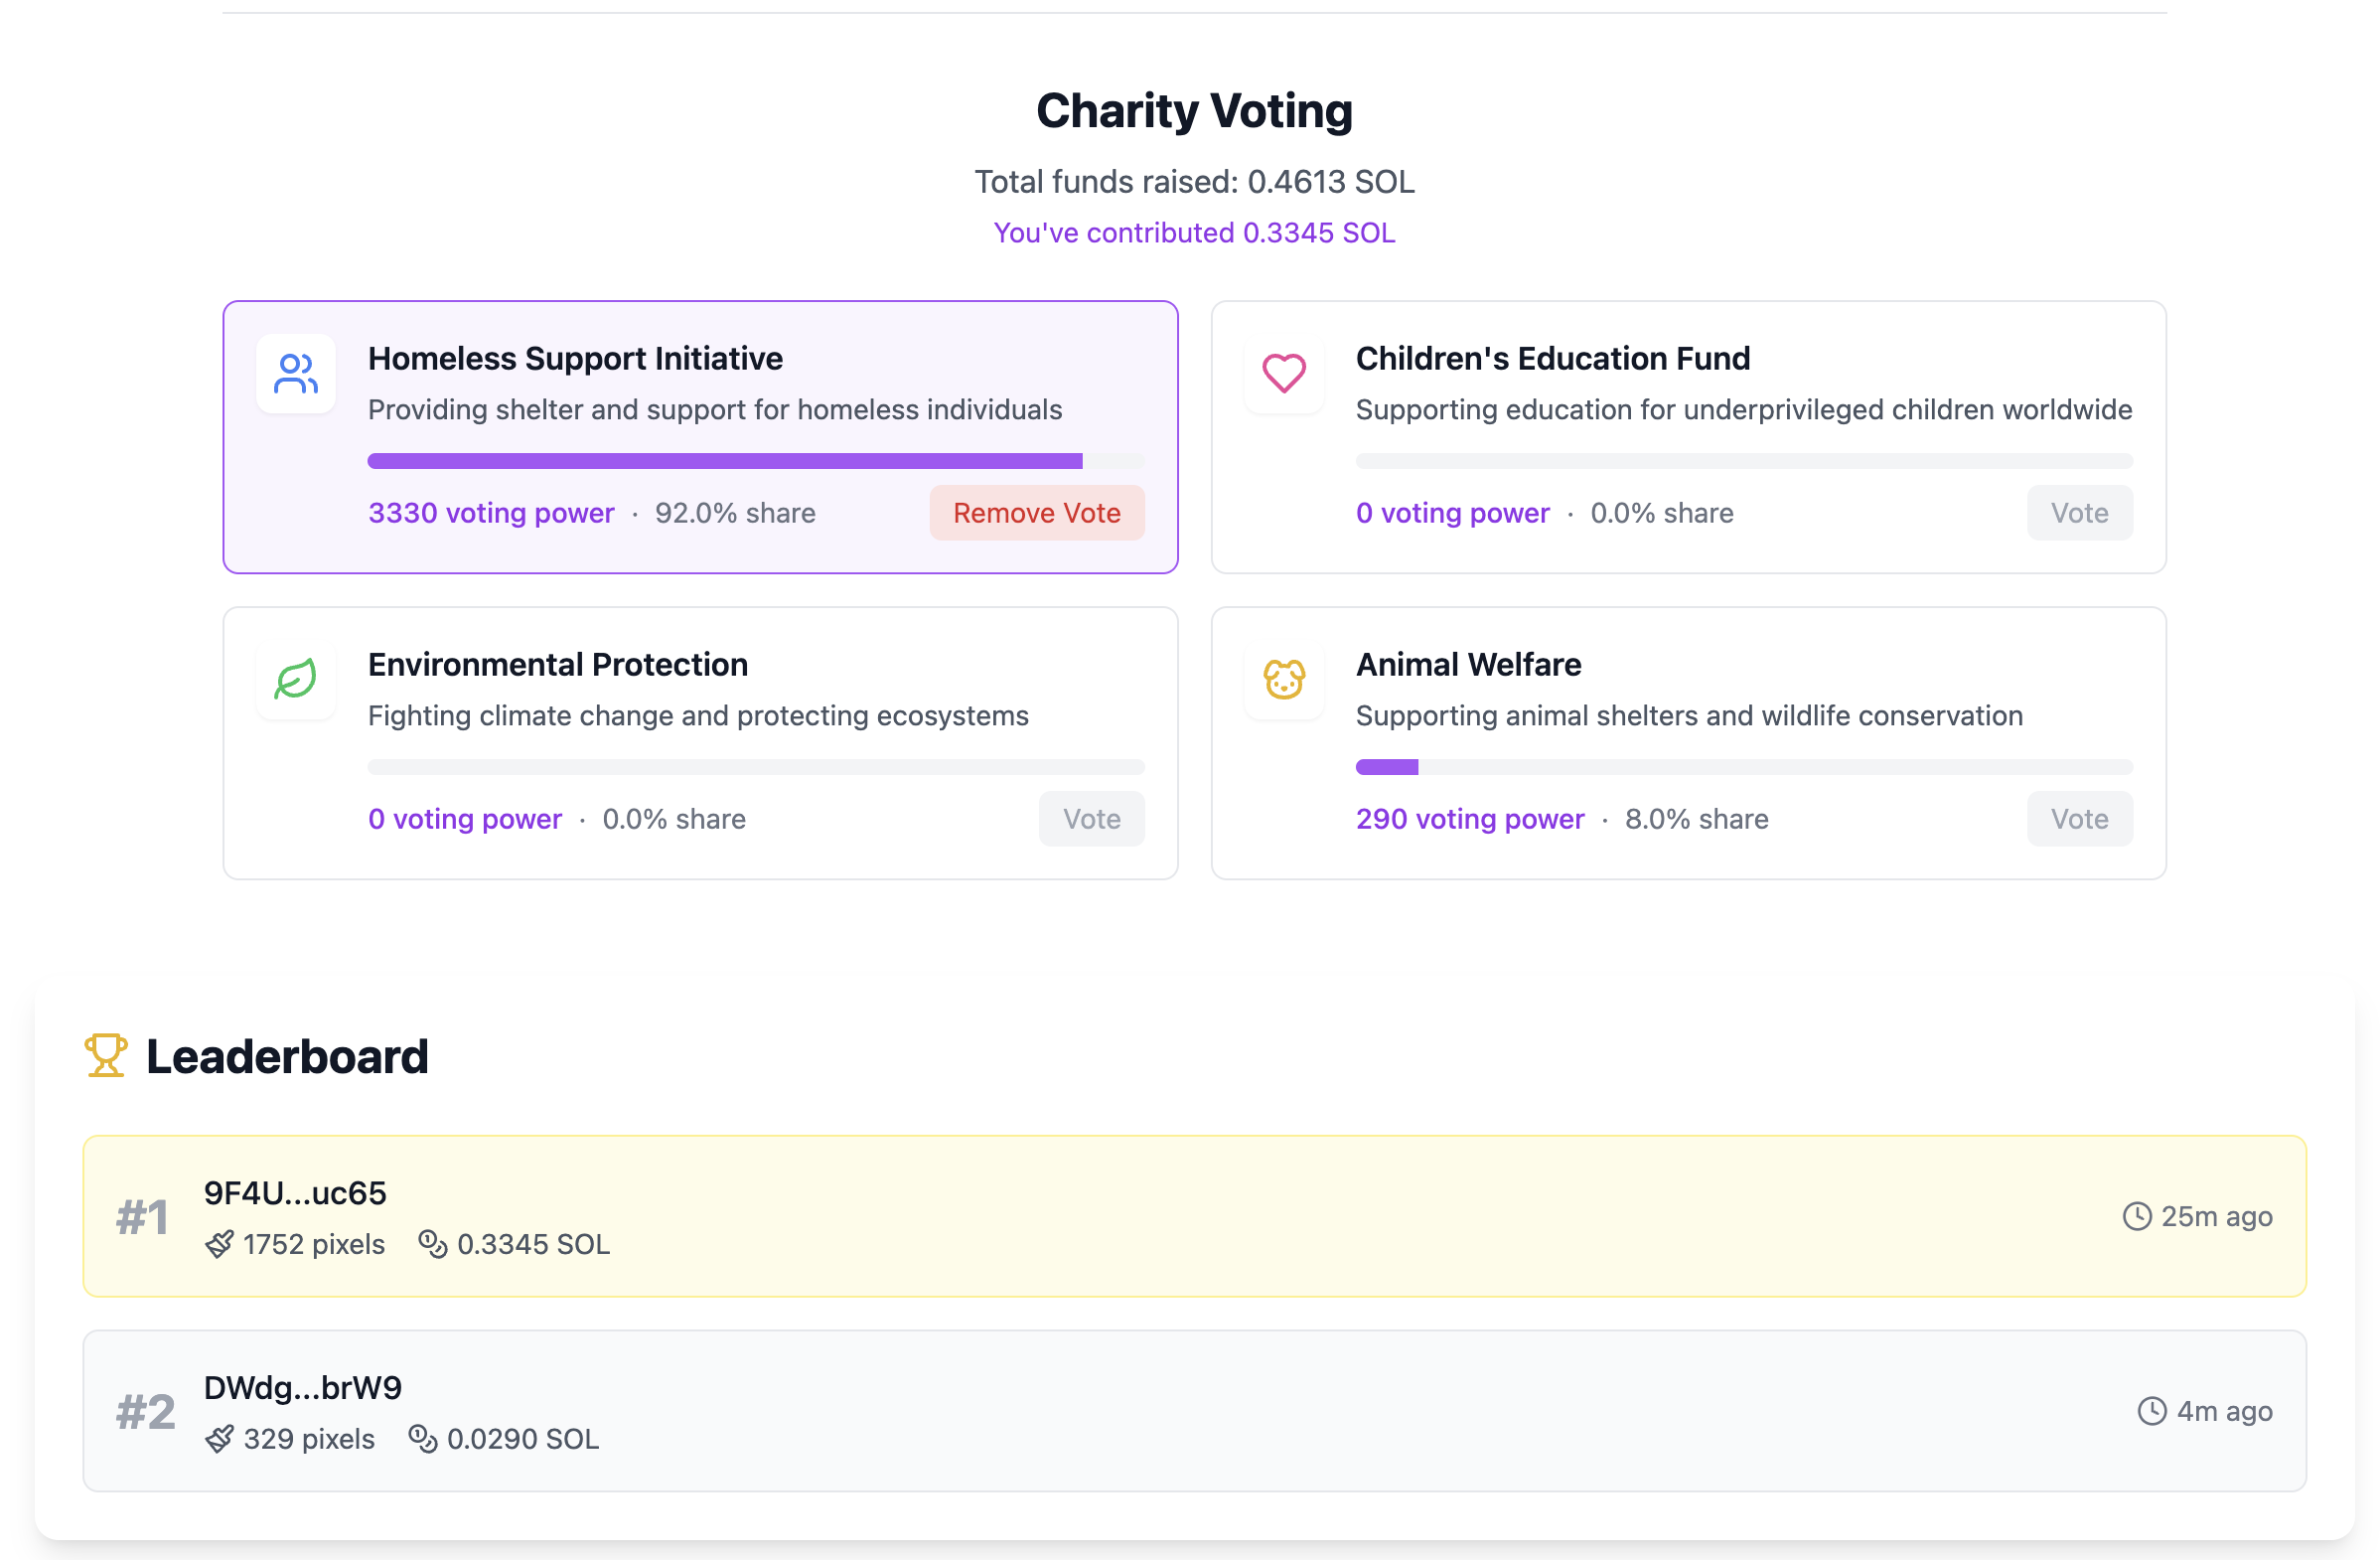Click the Homeless Support Initiative people icon
Screen dimensions: 2380x1560
(296, 374)
